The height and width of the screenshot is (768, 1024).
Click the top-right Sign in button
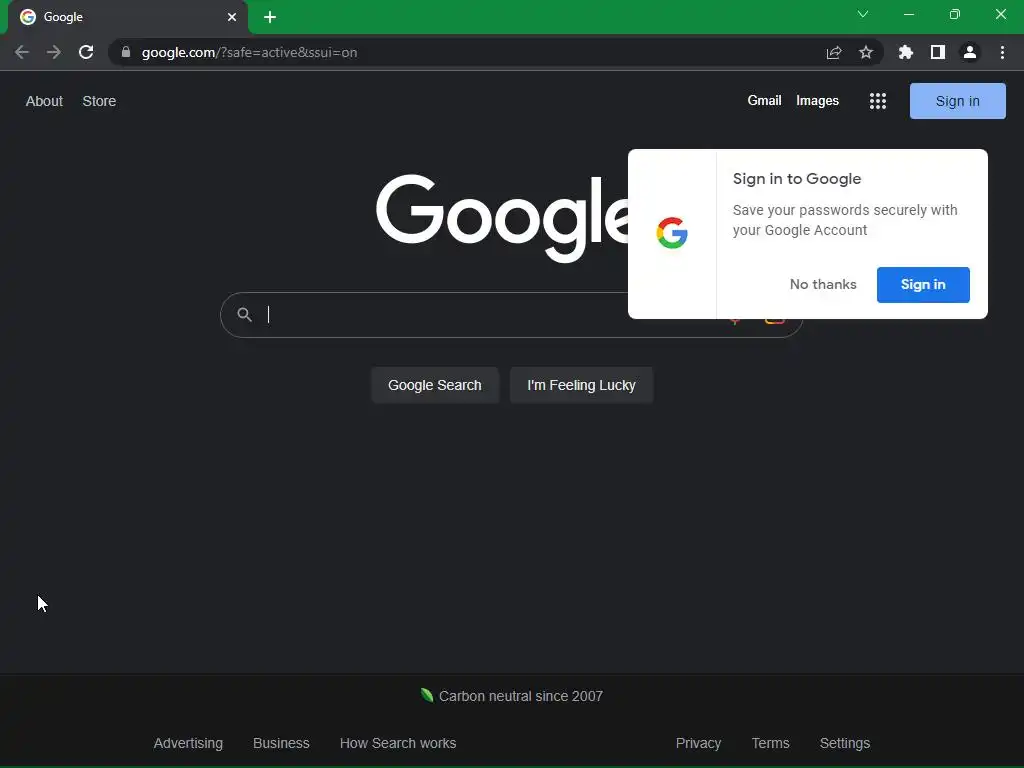(957, 101)
